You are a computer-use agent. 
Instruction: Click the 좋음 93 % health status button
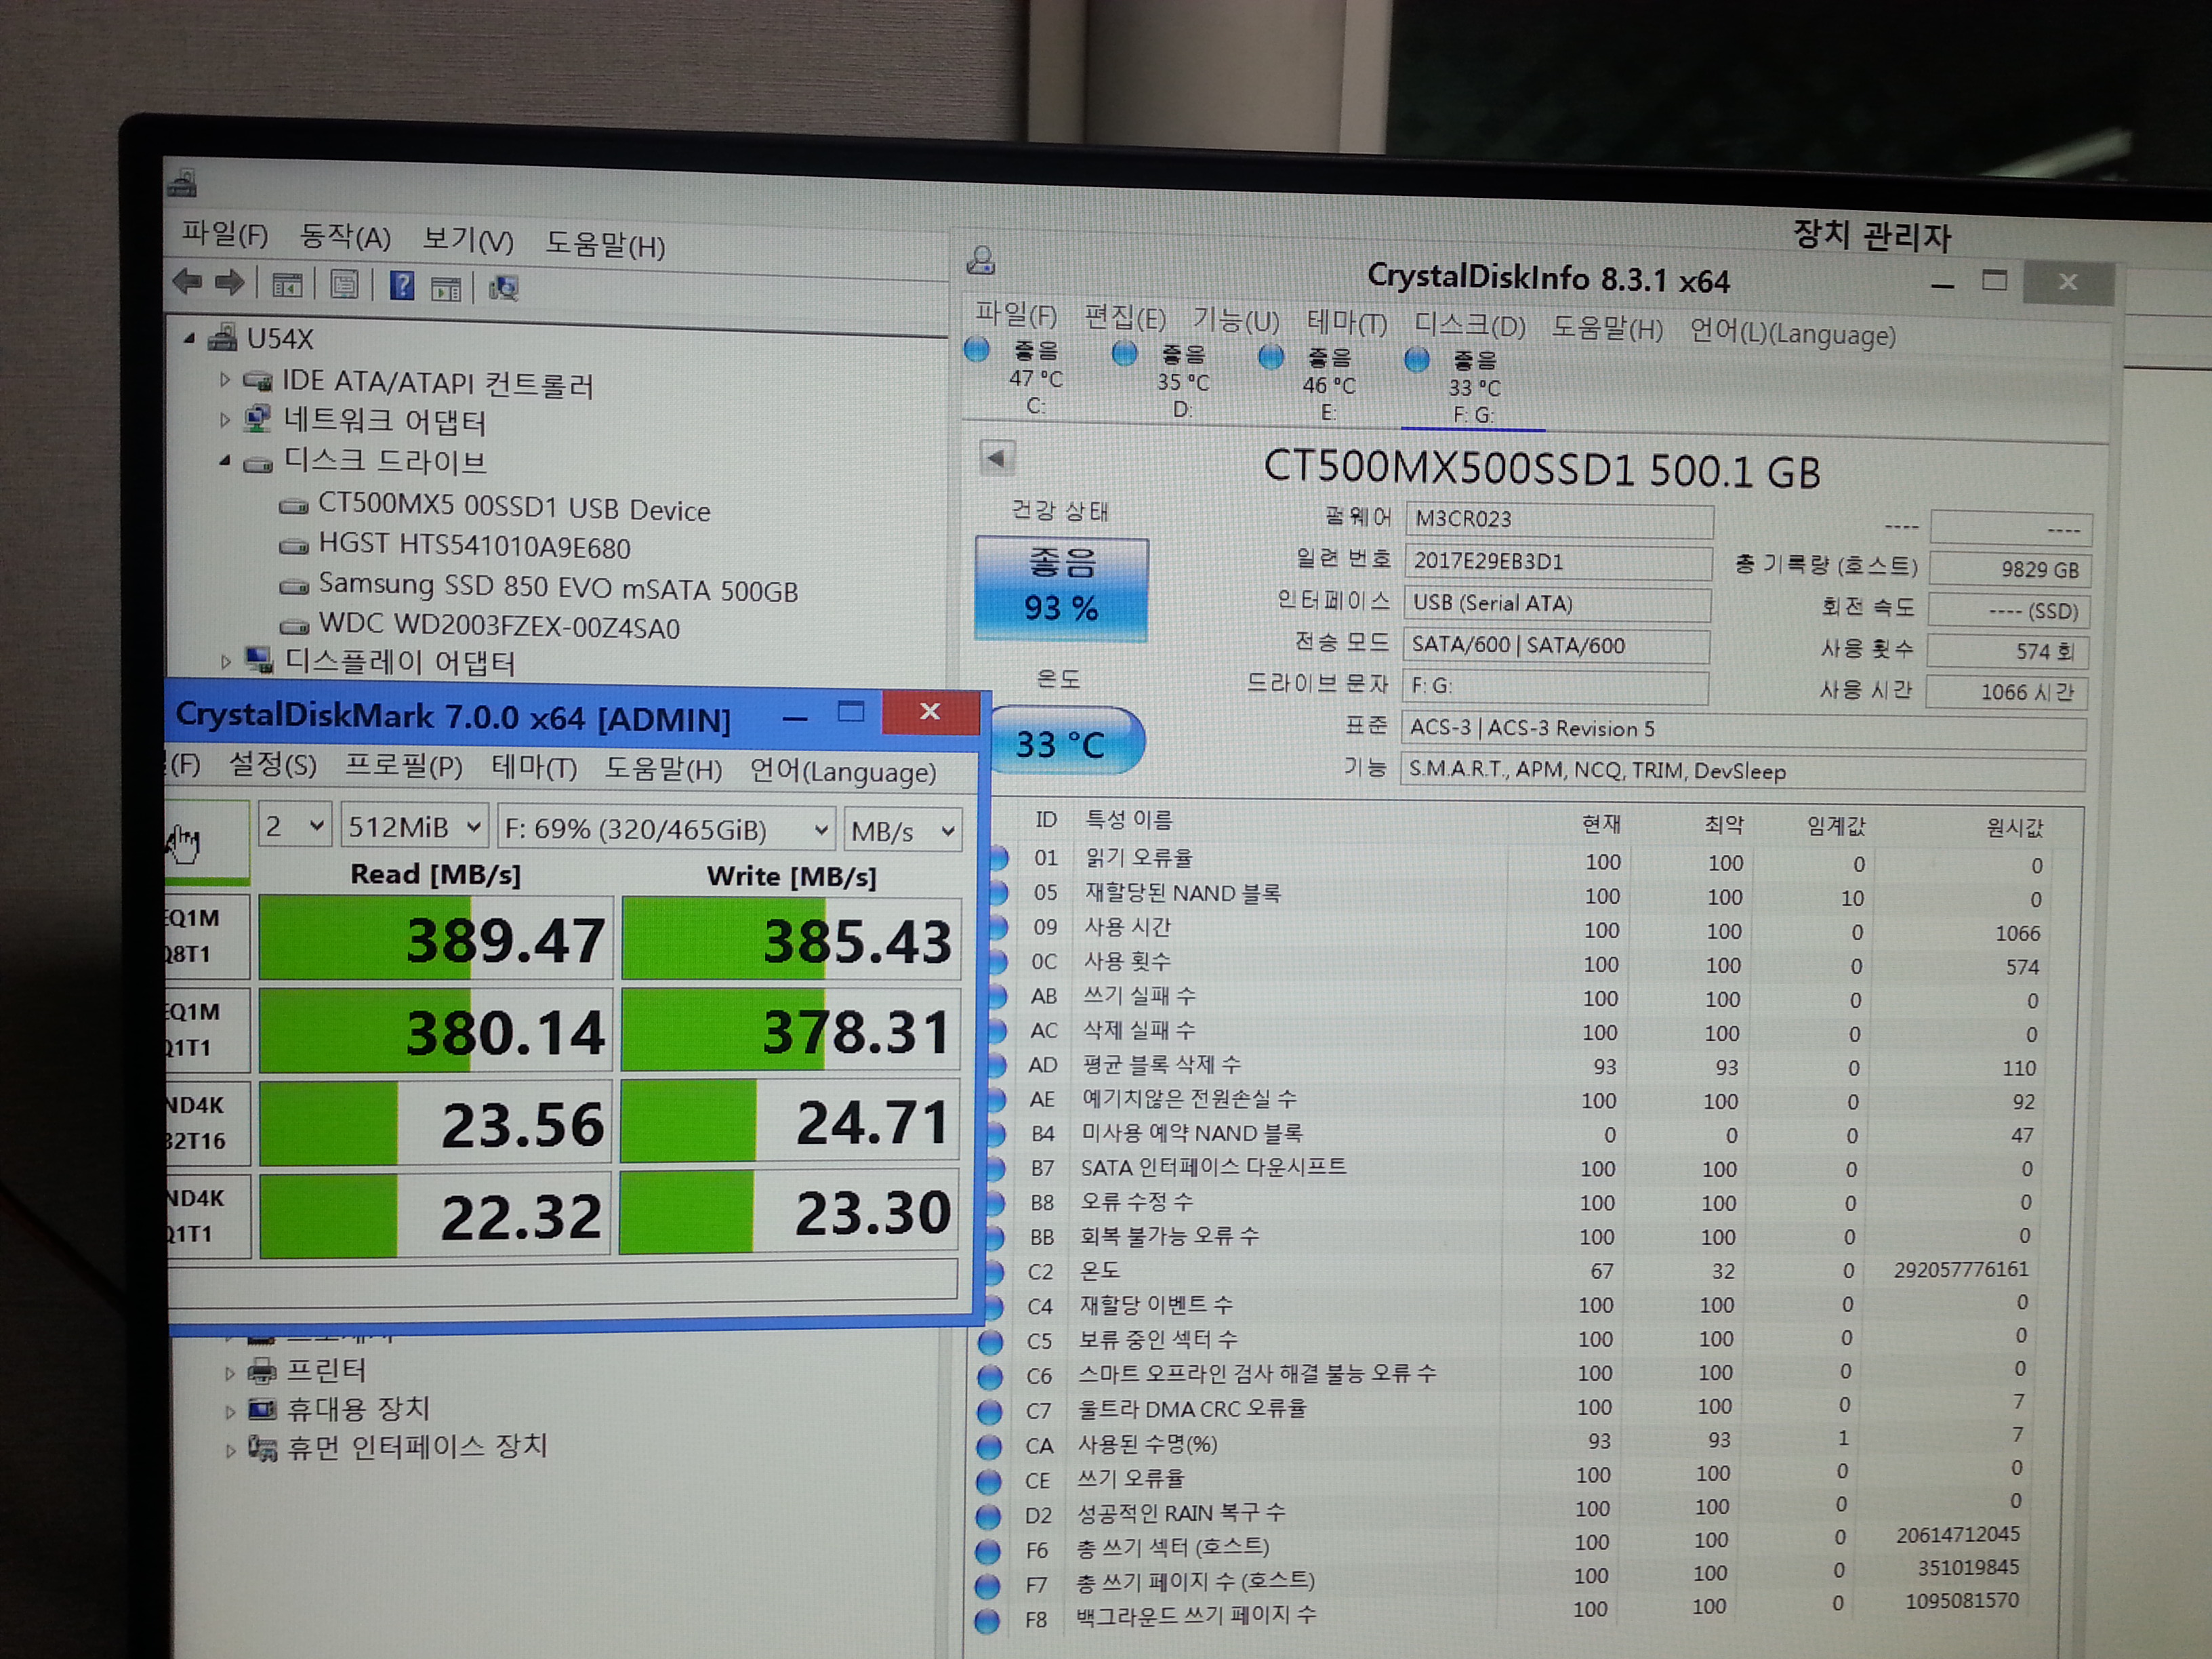(x=1062, y=589)
